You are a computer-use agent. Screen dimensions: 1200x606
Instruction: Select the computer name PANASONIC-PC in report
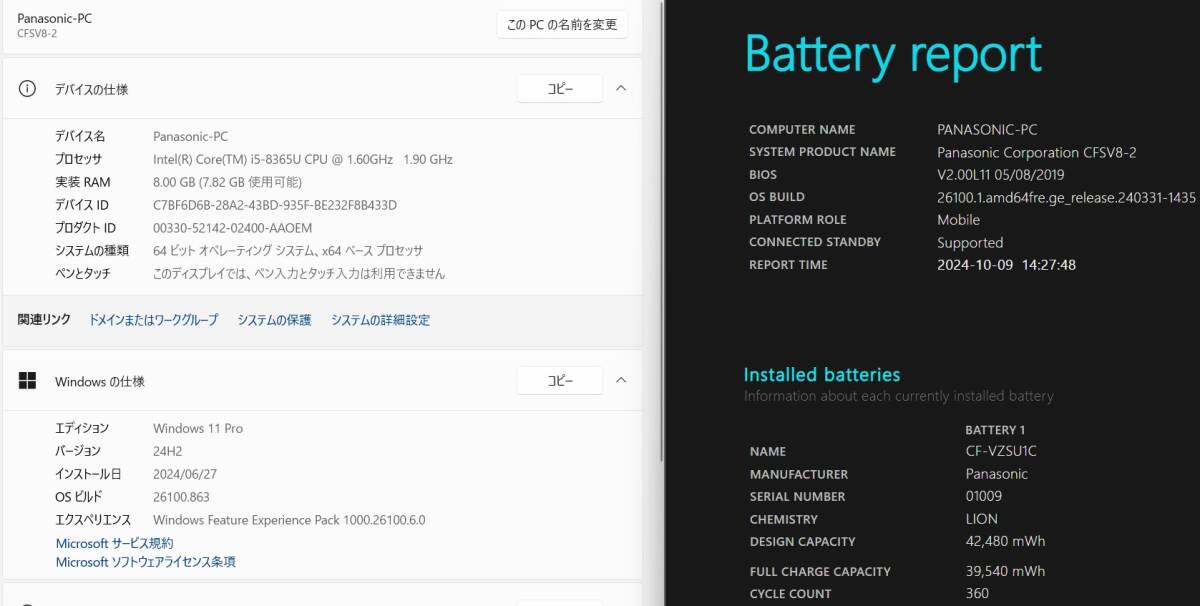coord(987,130)
